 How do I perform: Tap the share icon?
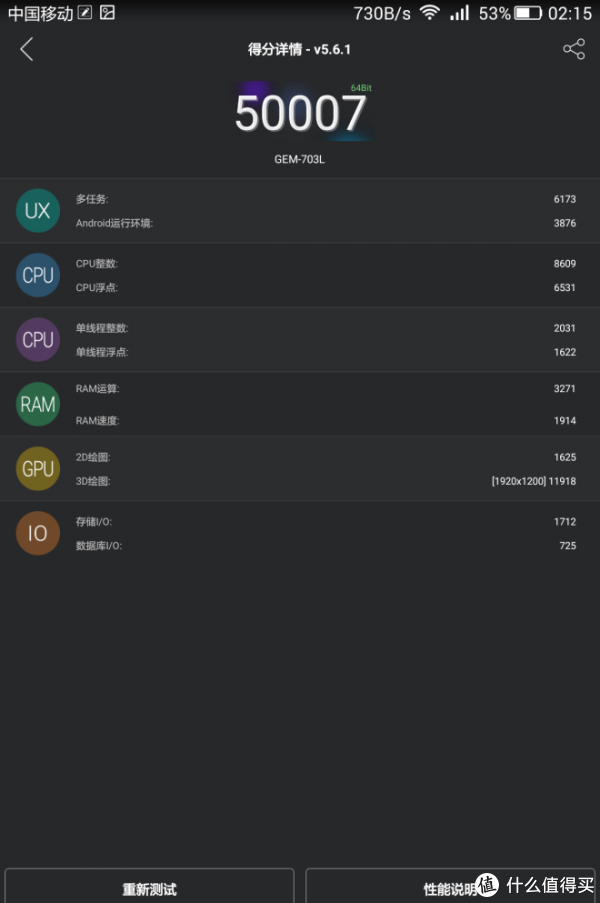pyautogui.click(x=573, y=49)
